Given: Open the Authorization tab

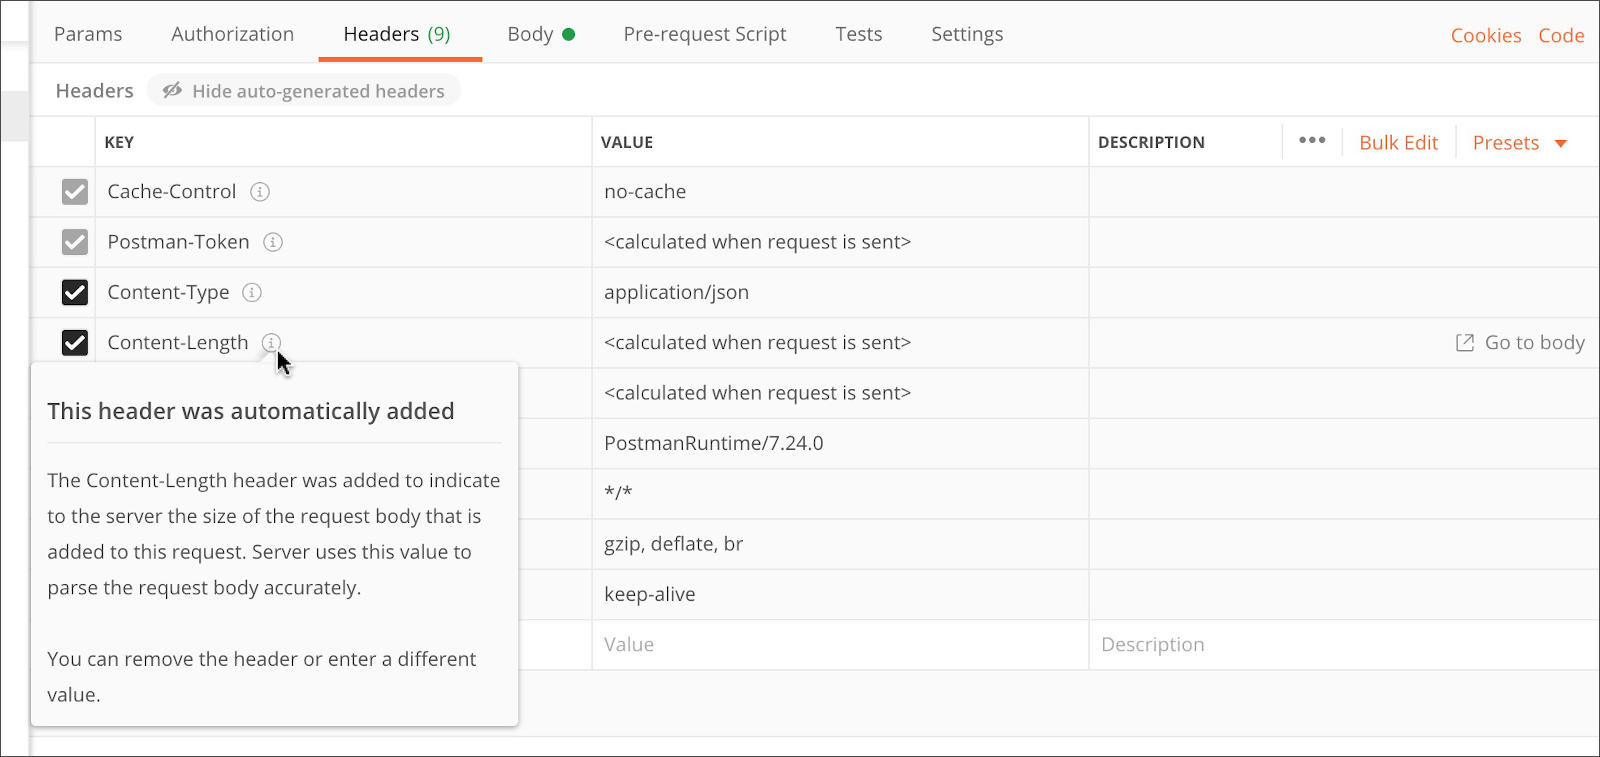Looking at the screenshot, I should click(232, 34).
